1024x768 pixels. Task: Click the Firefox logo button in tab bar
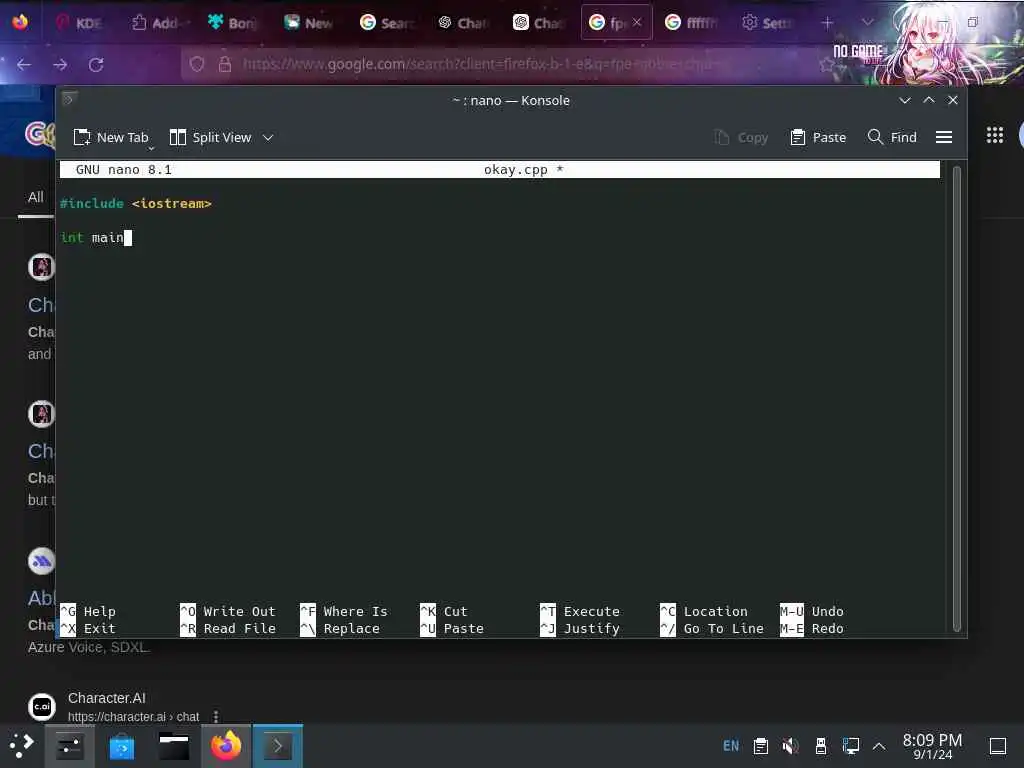[20, 22]
